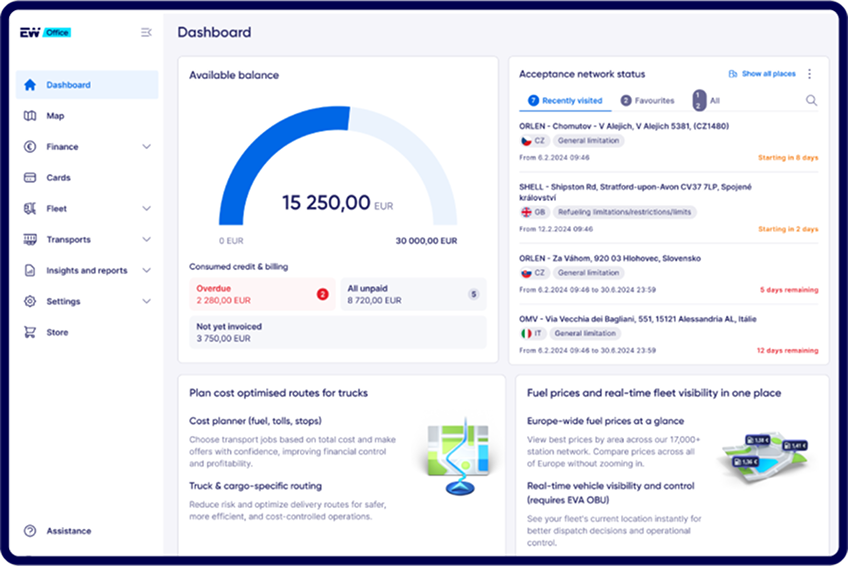The height and width of the screenshot is (566, 848).
Task: Expand the Settings menu chevron
Action: coord(147,301)
